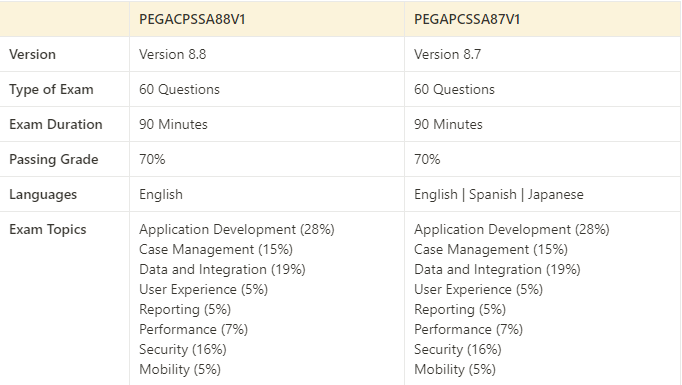
Task: Click 90 Minutes under PEGACPSSA88V1
Action: tap(173, 124)
